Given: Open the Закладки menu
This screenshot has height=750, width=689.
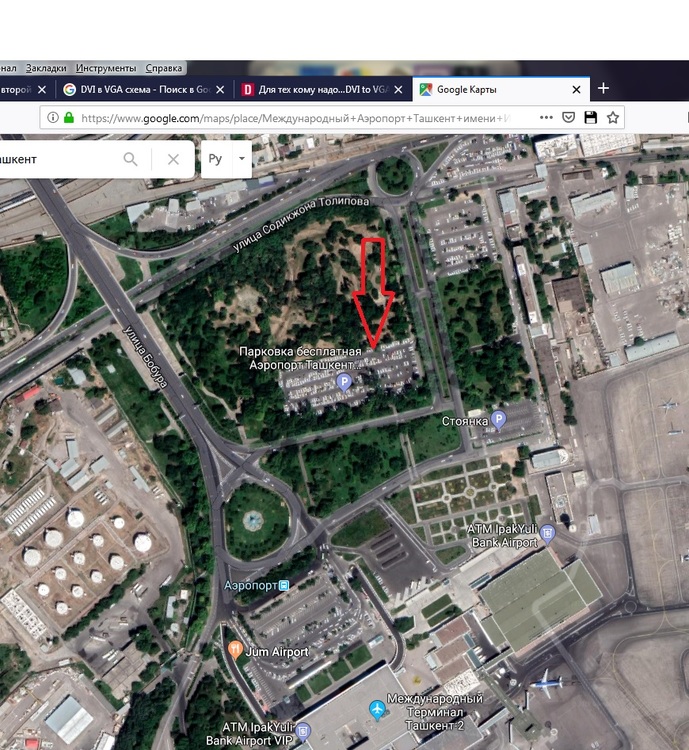Looking at the screenshot, I should click(x=46, y=68).
